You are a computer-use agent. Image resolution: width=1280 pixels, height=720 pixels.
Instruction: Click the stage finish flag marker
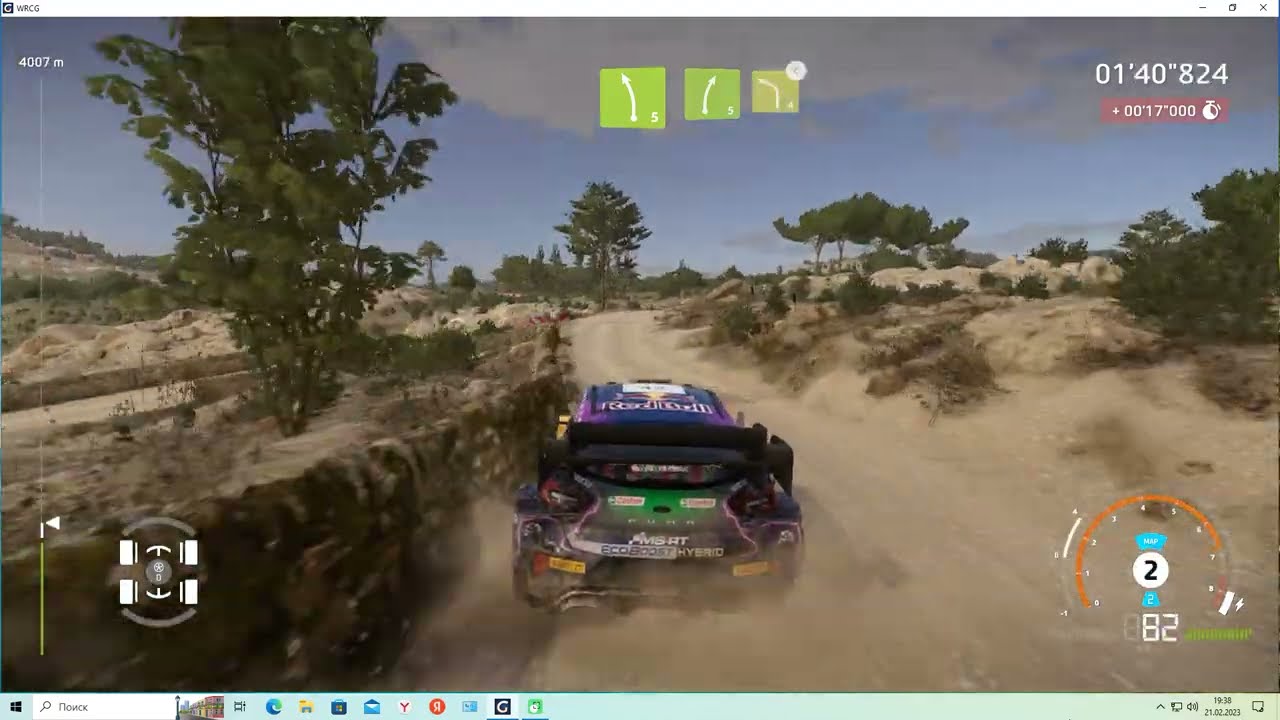(x=50, y=524)
